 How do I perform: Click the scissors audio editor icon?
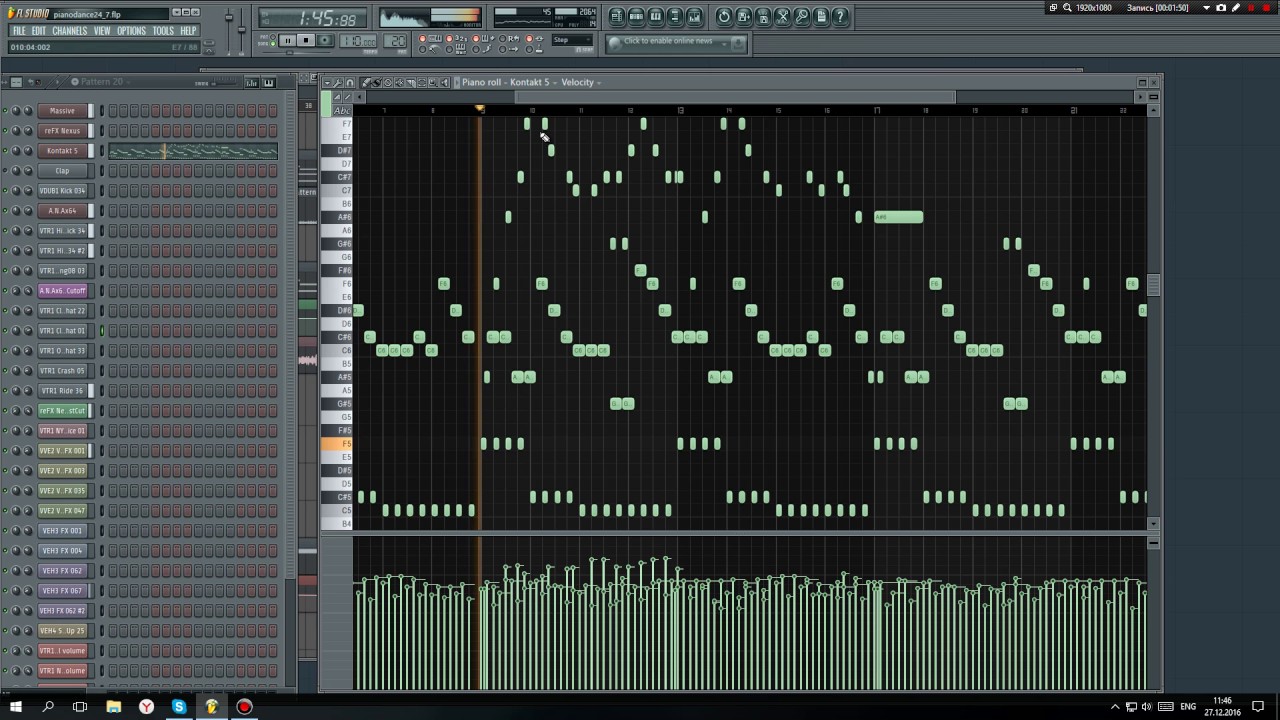[782, 17]
